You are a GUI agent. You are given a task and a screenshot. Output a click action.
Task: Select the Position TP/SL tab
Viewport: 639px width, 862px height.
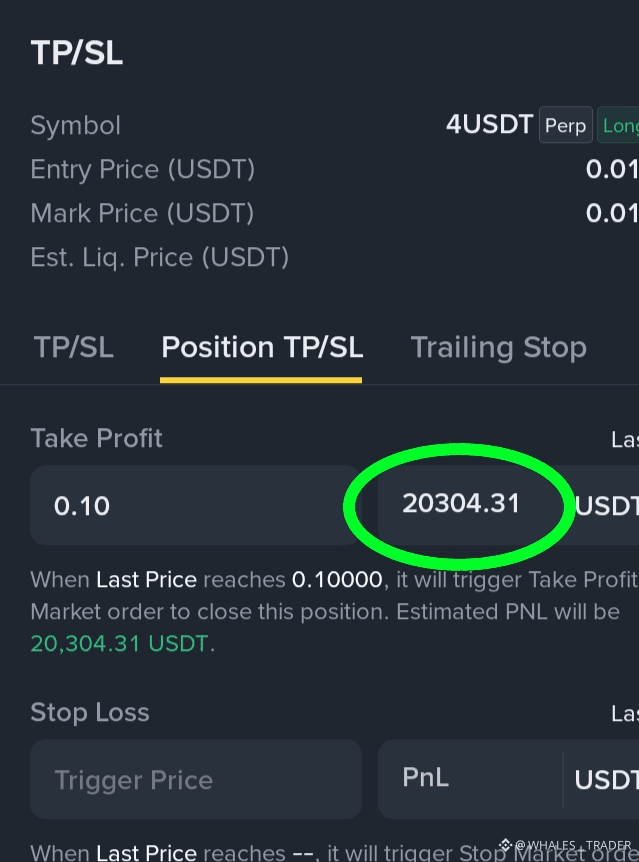[x=262, y=347]
